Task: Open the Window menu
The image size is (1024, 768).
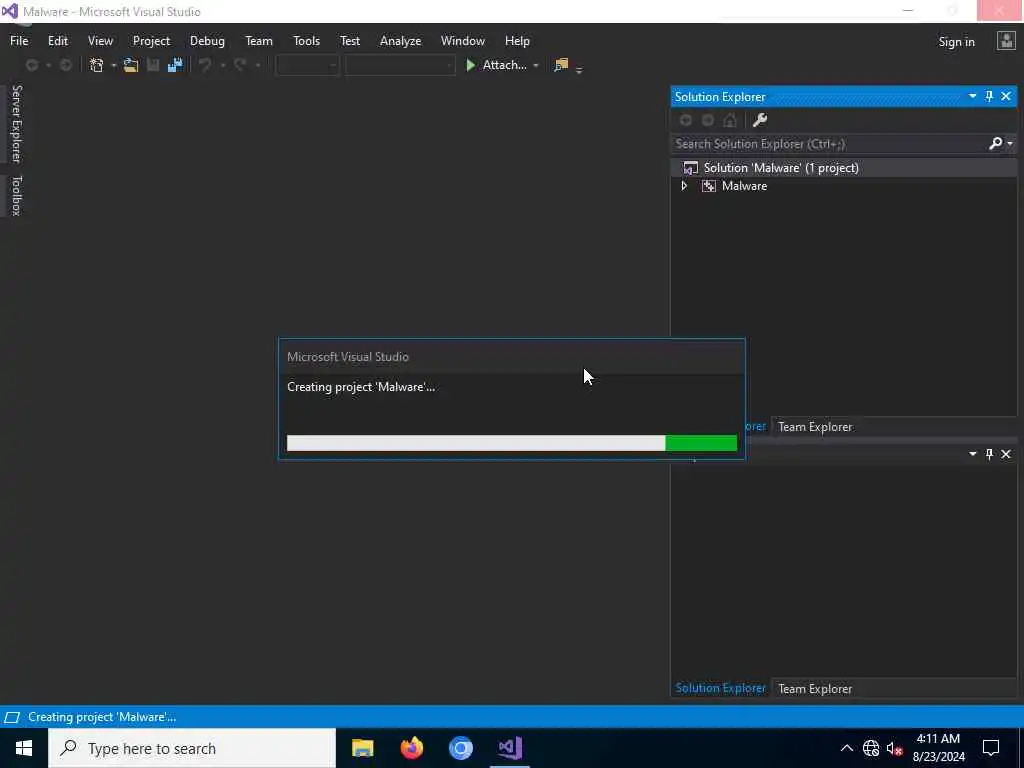Action: point(462,40)
